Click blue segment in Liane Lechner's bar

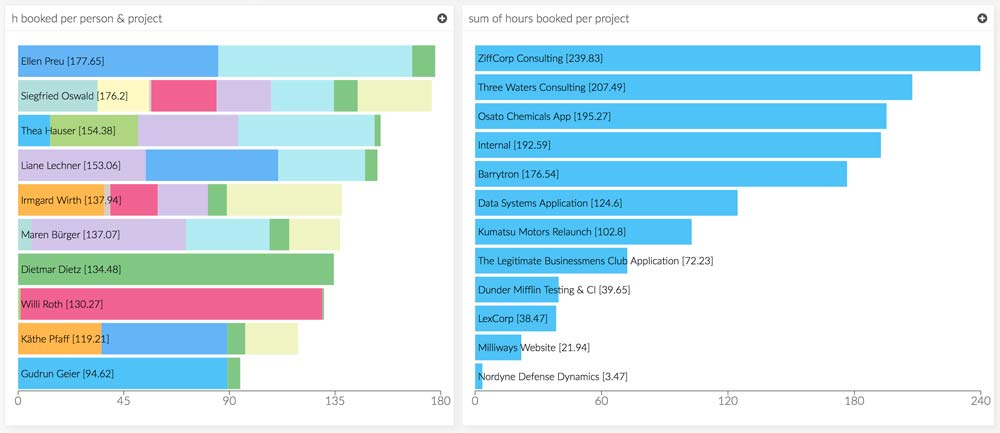(212, 165)
